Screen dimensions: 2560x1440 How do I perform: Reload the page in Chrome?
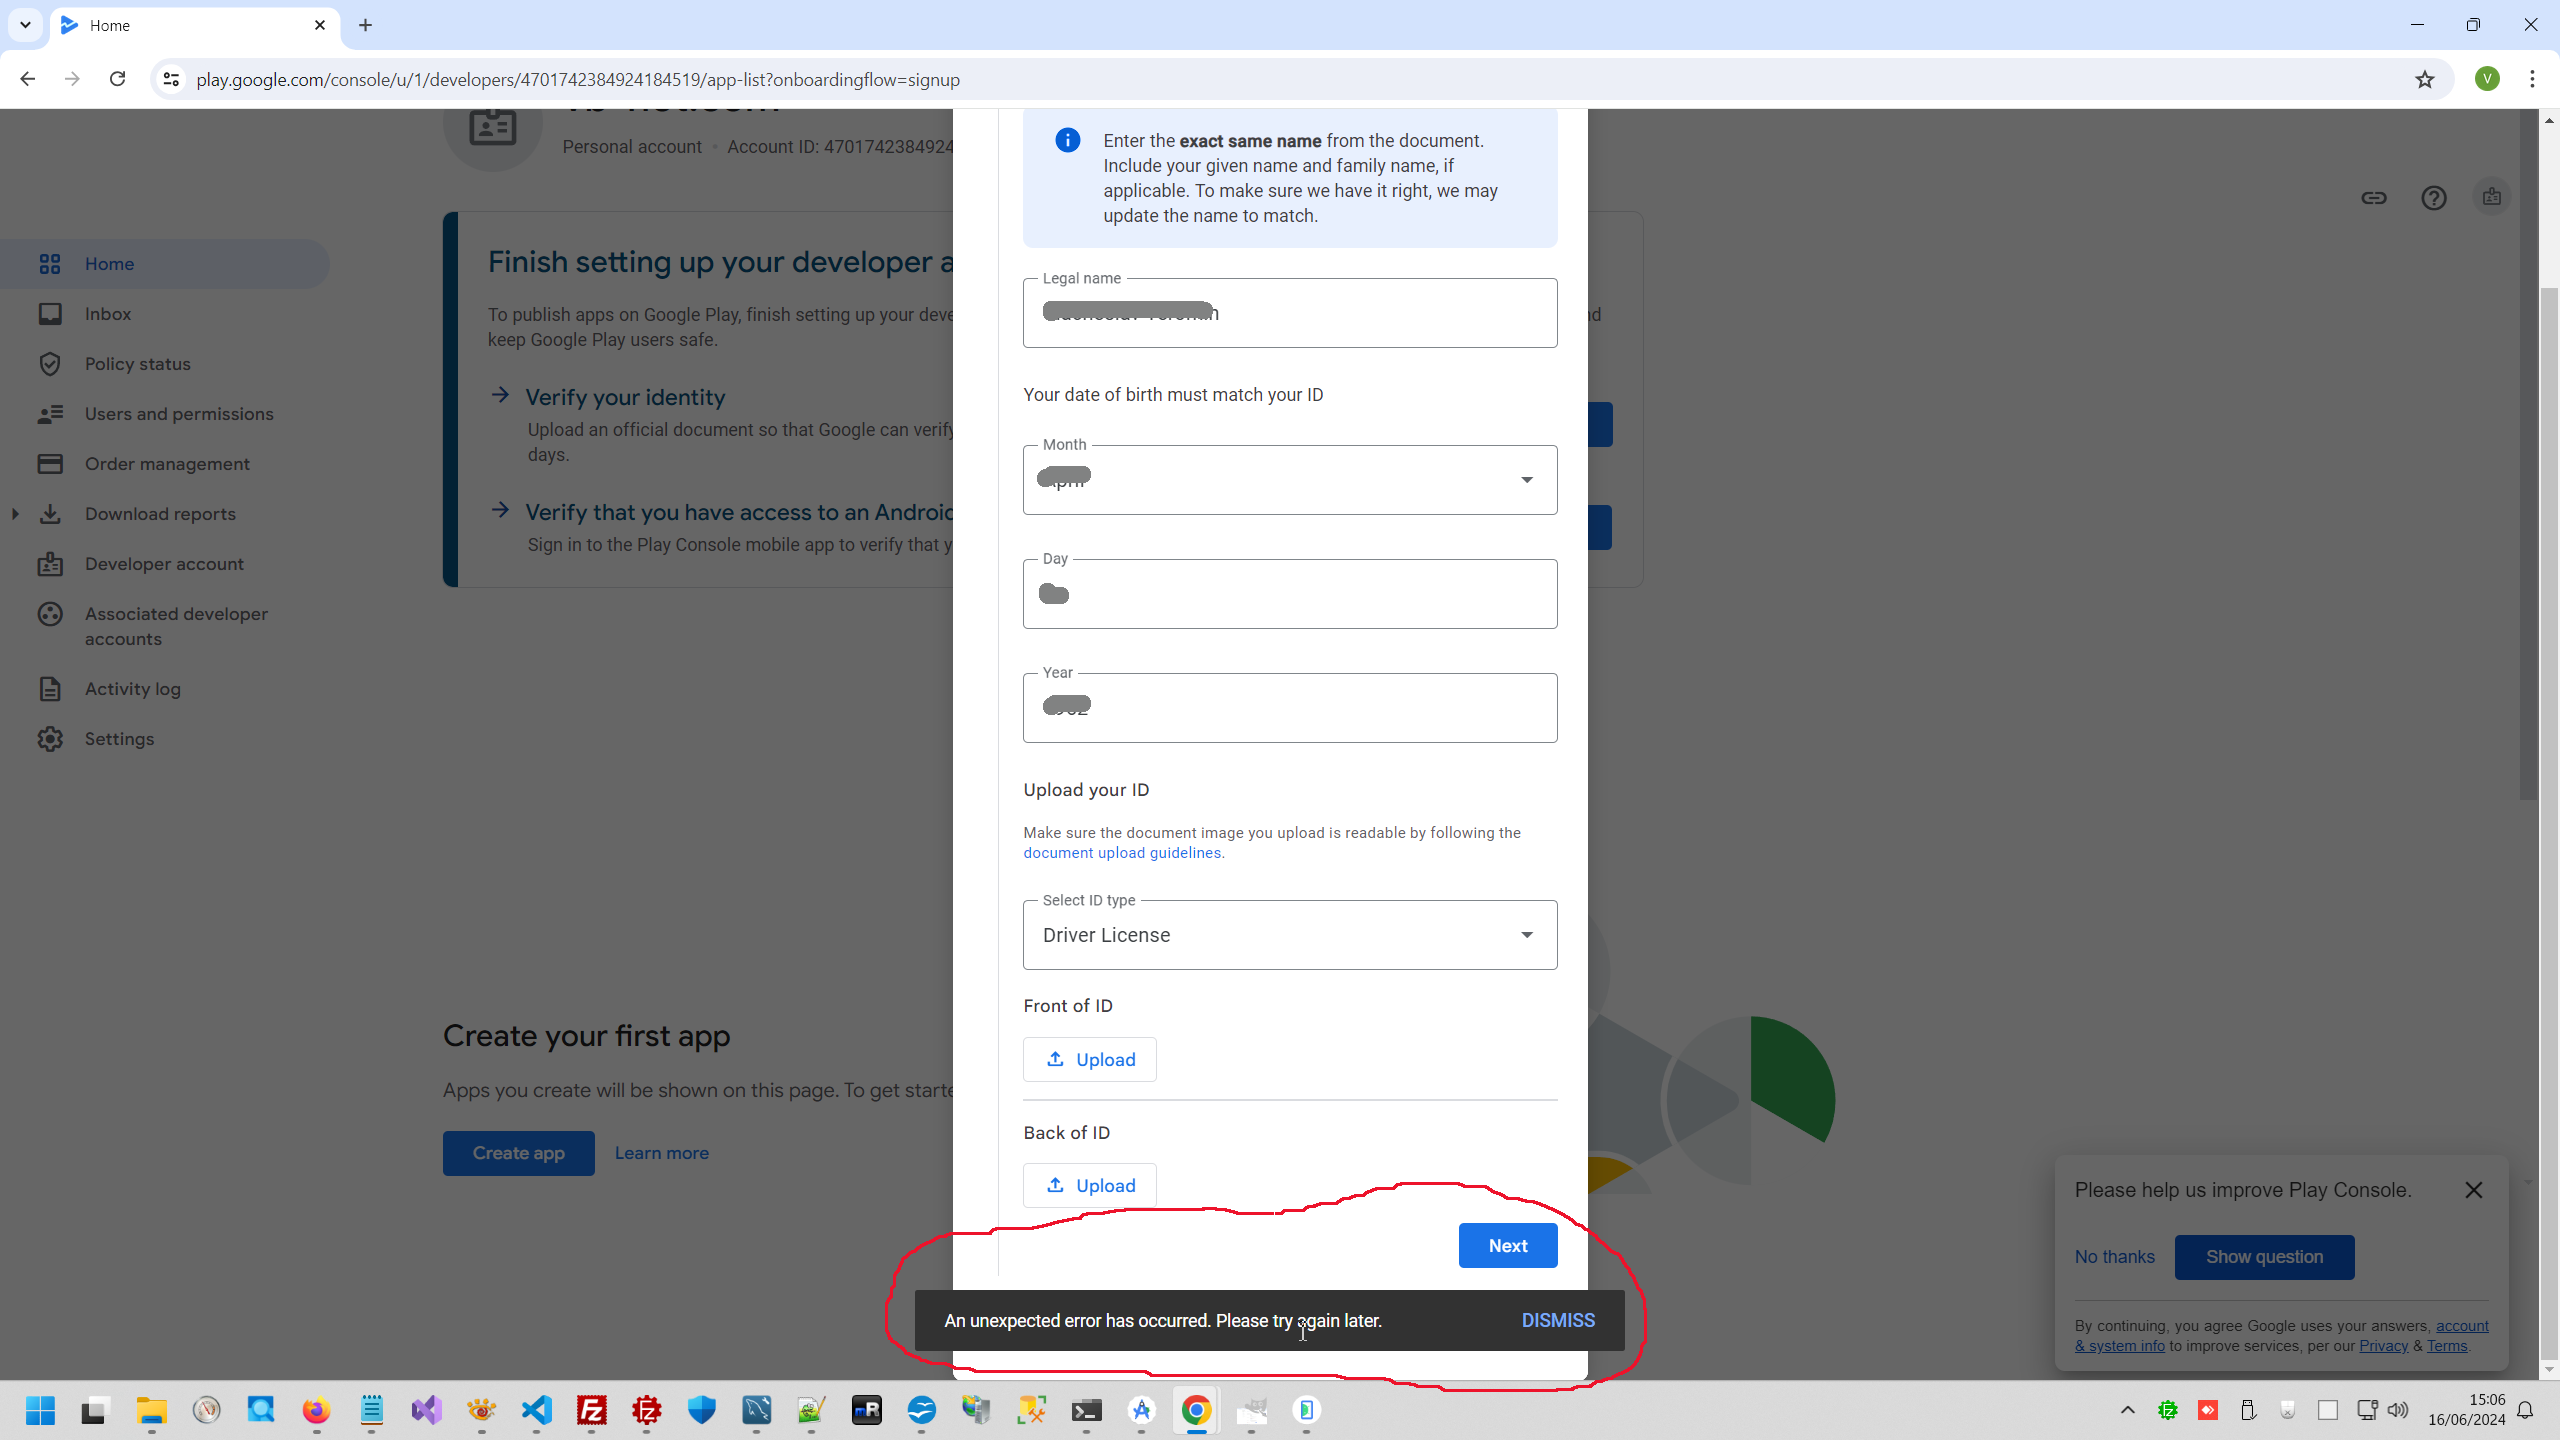(117, 79)
